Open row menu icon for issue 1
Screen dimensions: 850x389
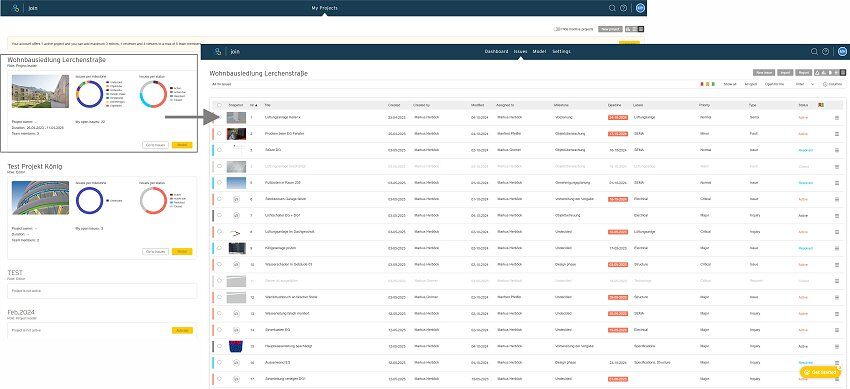[x=836, y=118]
